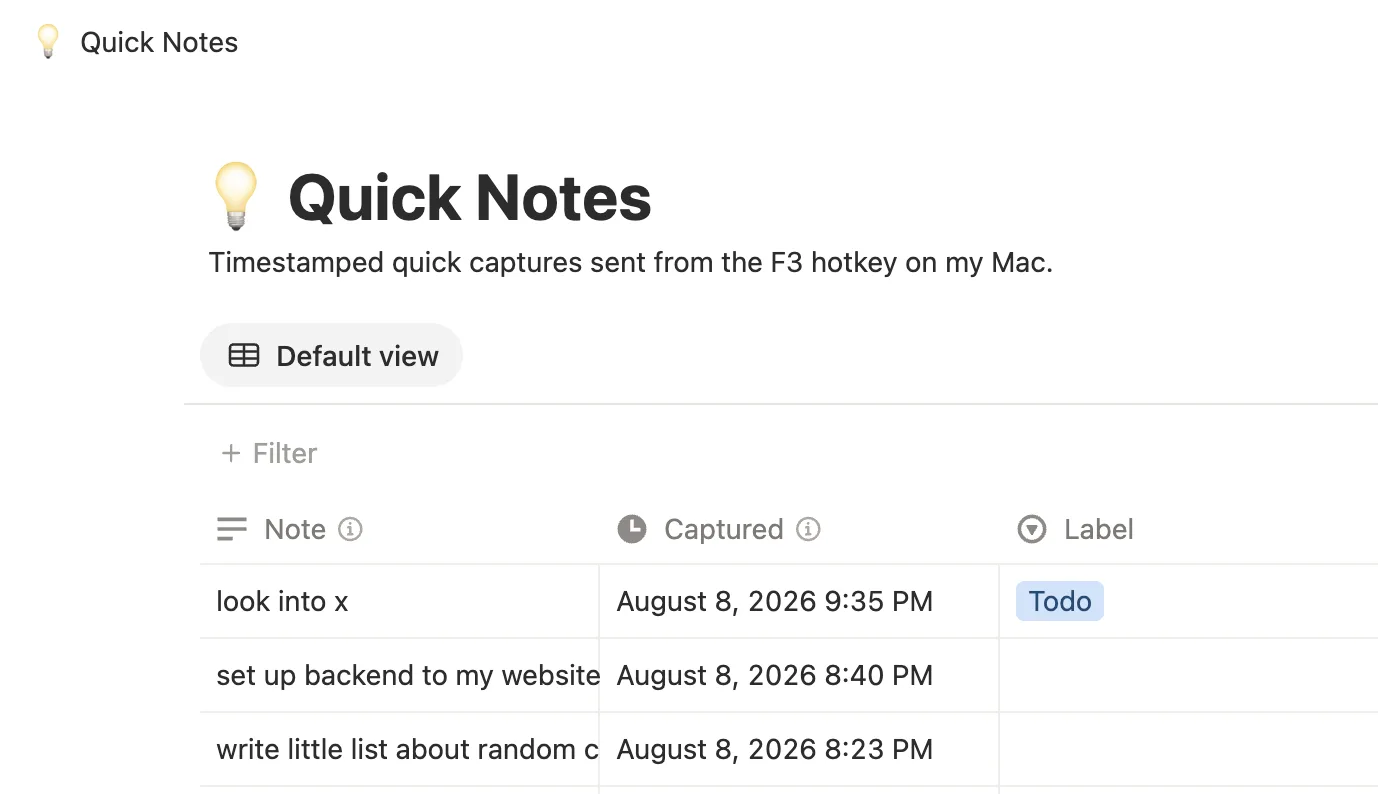
Task: Click the select arrow icon in Label header
Action: [x=1031, y=529]
